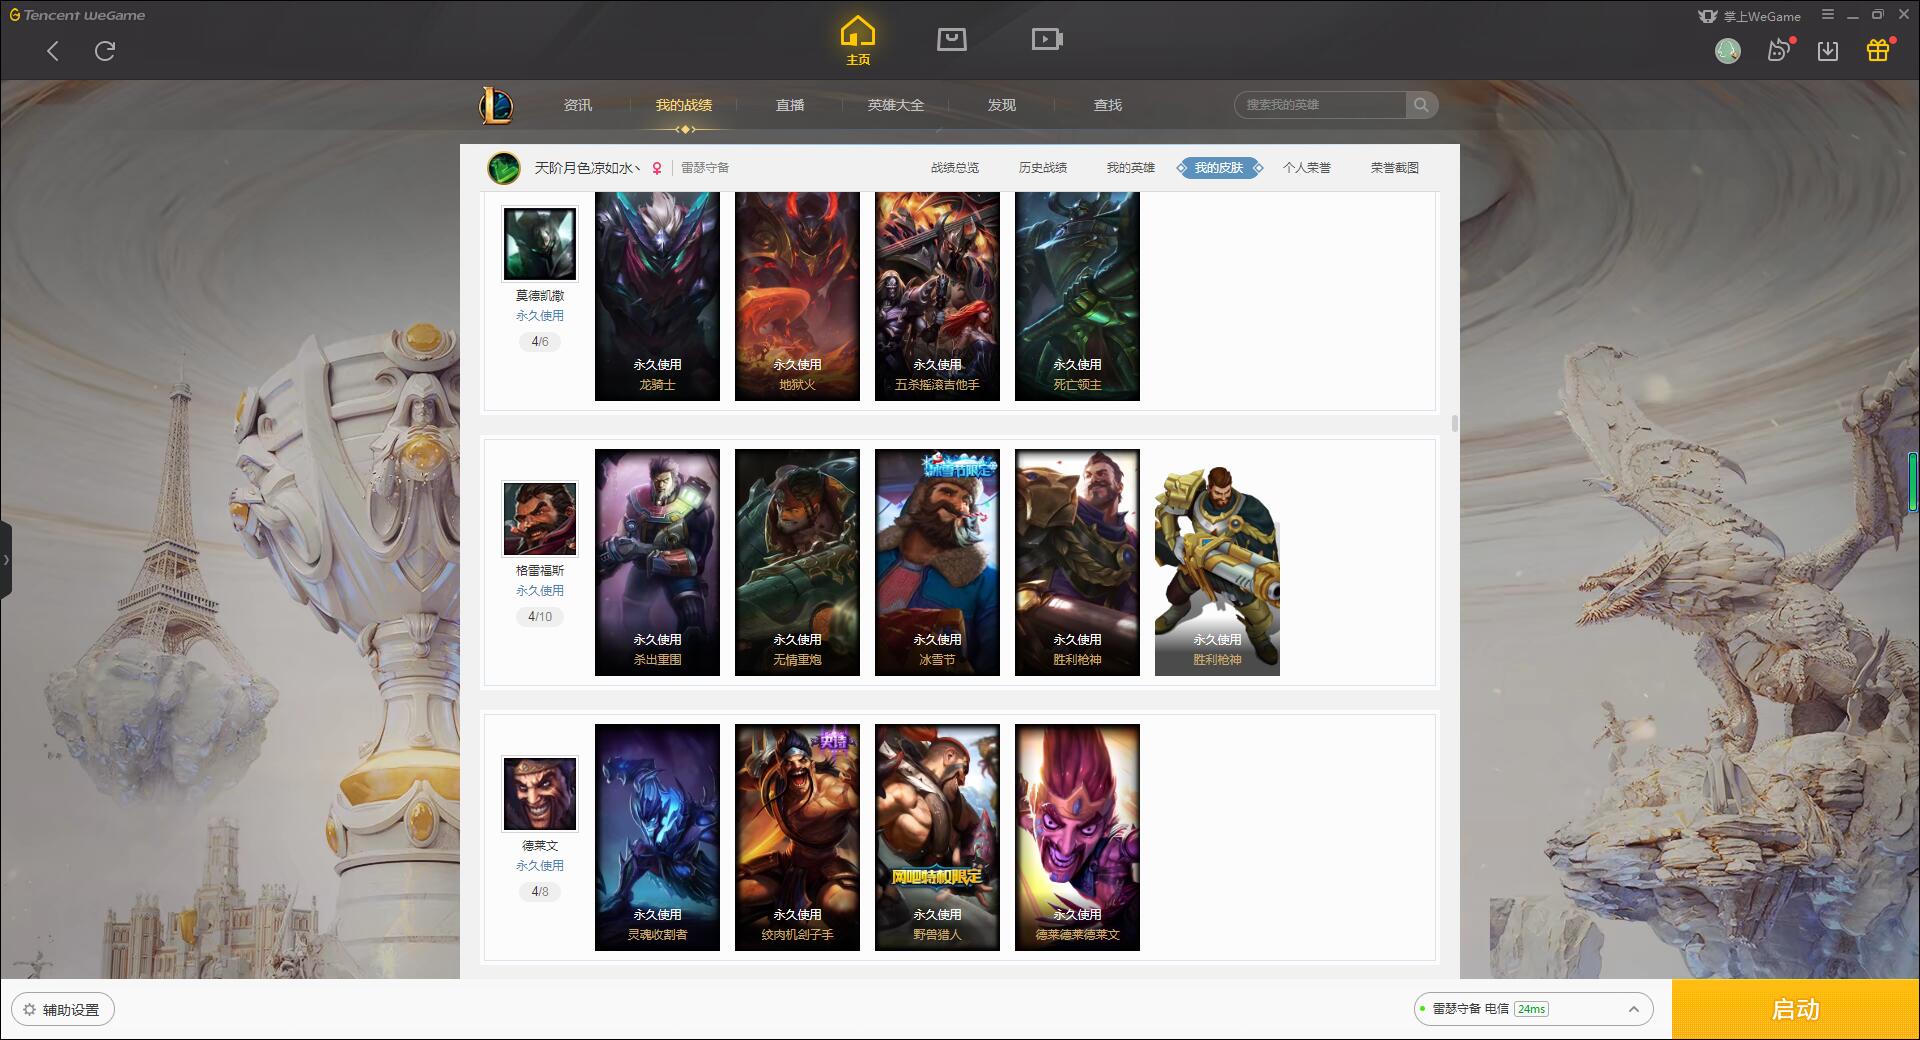This screenshot has height=1040, width=1920.
Task: Go back with the left arrow icon
Action: [53, 51]
